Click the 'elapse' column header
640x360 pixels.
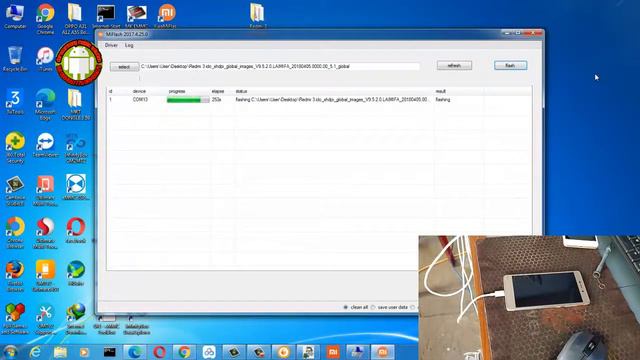pos(218,91)
